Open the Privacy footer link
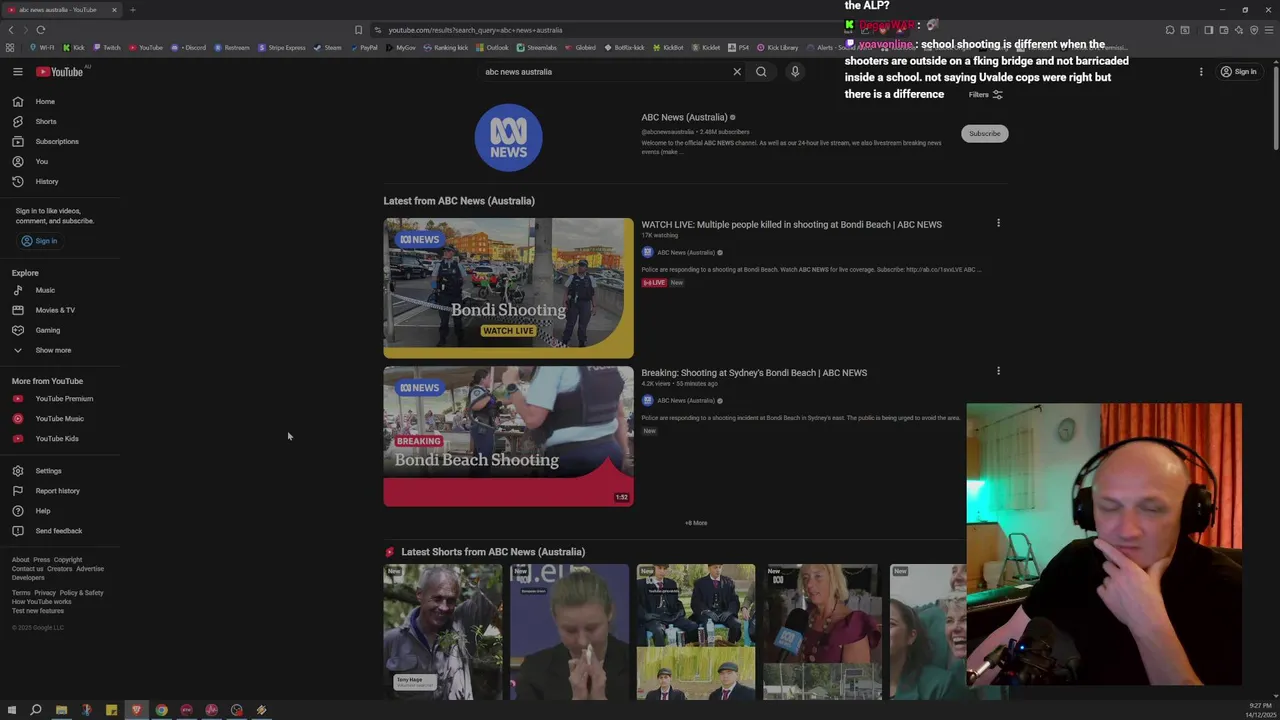Image resolution: width=1280 pixels, height=720 pixels. (45, 593)
